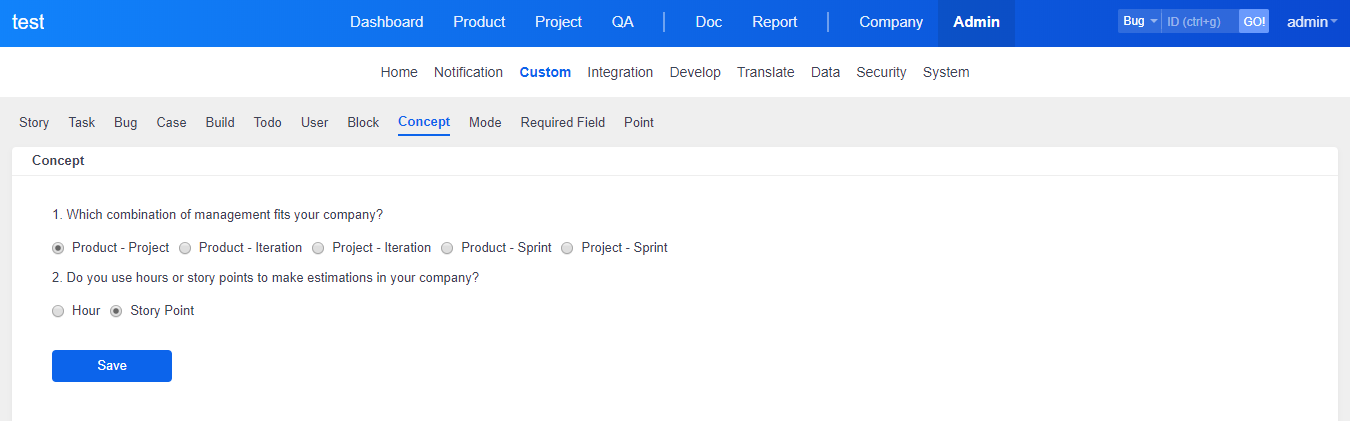
Task: Go to the QA section
Action: pos(622,22)
